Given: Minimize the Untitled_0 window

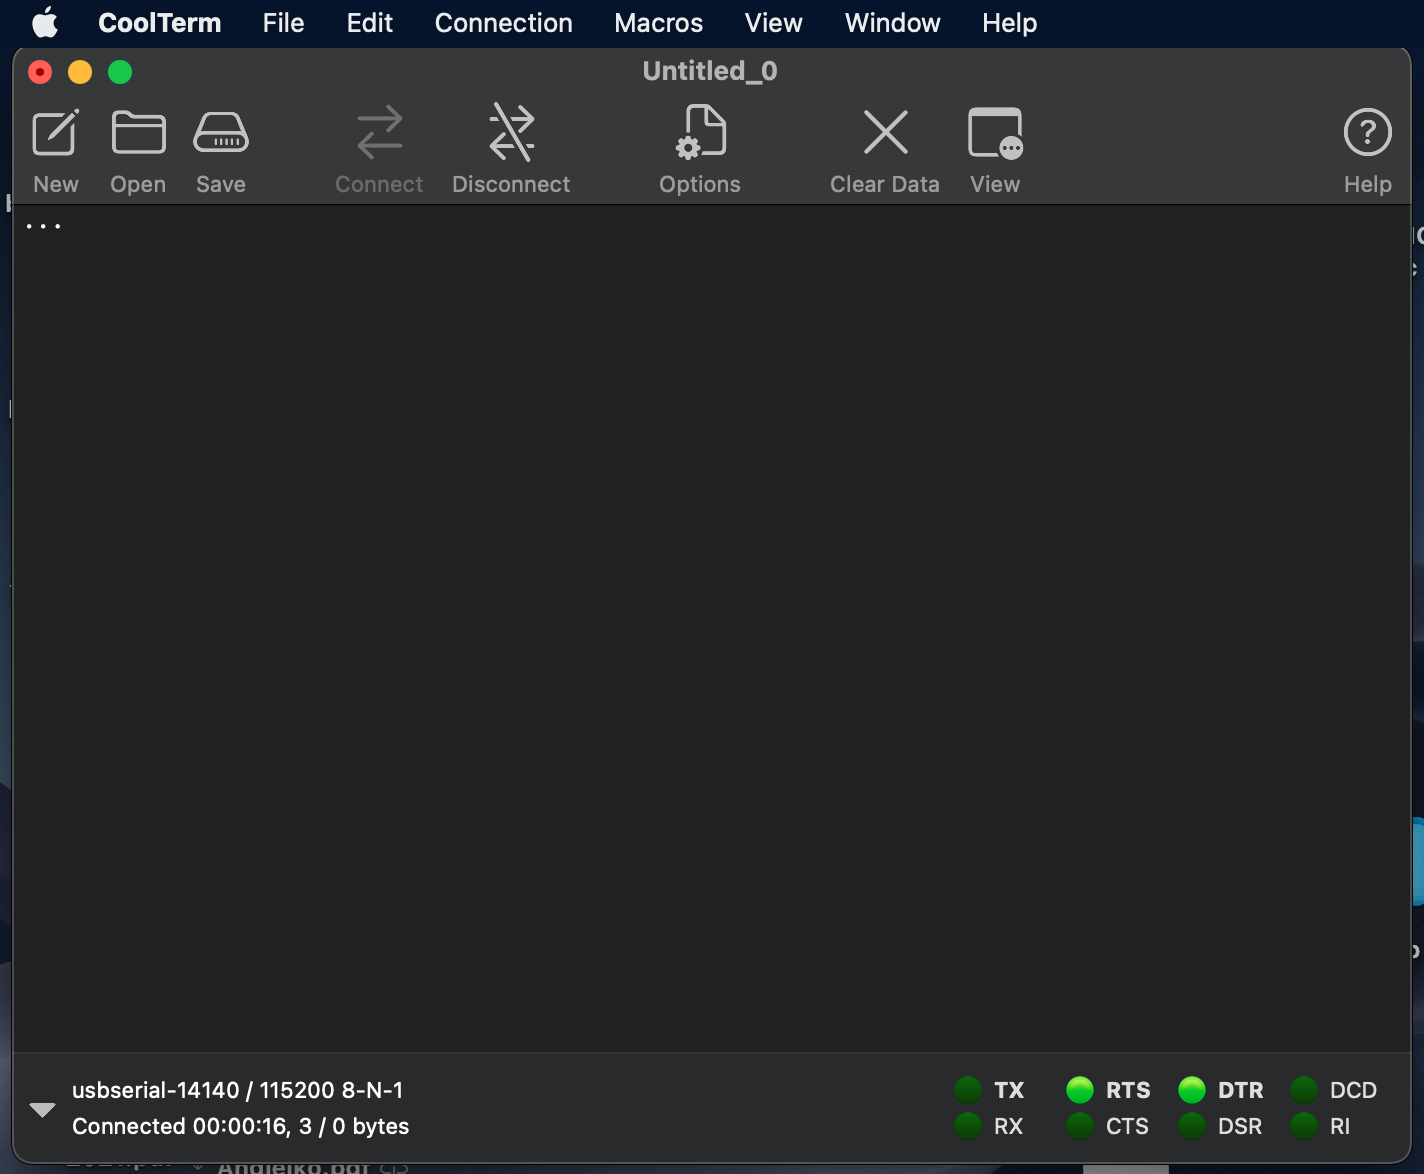Looking at the screenshot, I should coord(80,72).
